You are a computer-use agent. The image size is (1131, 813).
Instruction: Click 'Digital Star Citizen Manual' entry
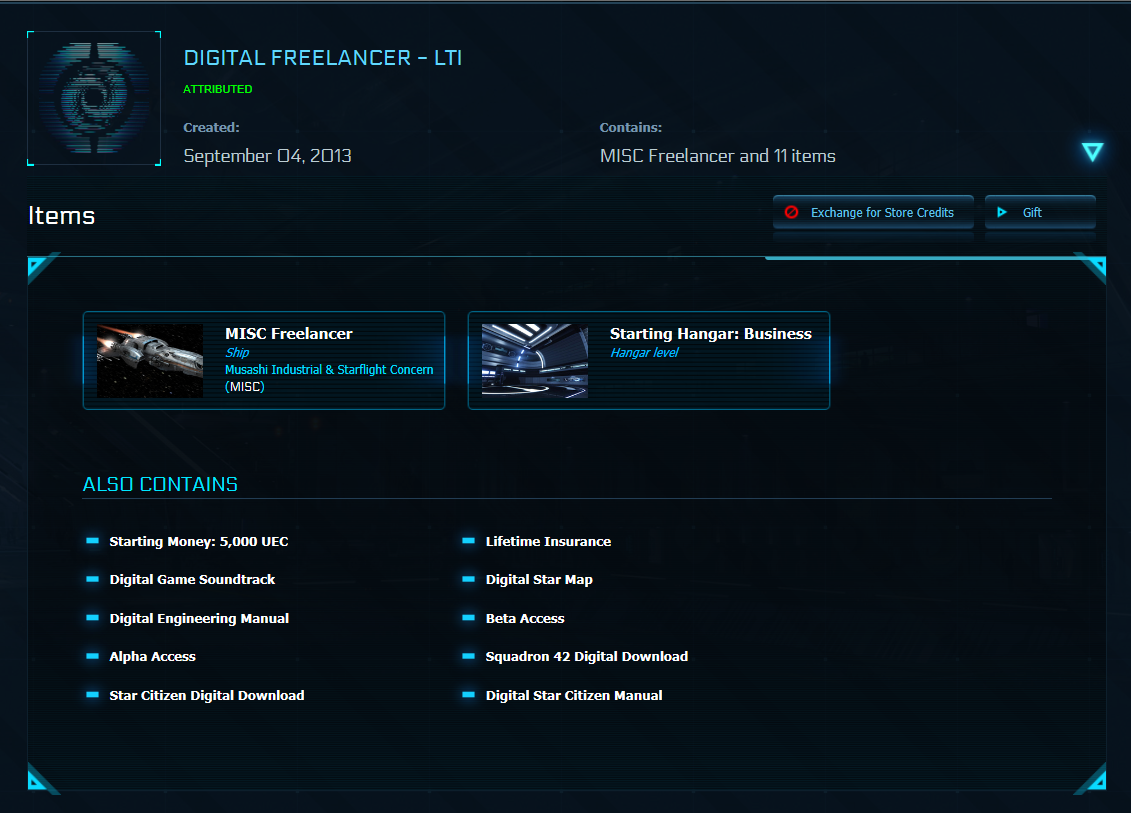573,695
